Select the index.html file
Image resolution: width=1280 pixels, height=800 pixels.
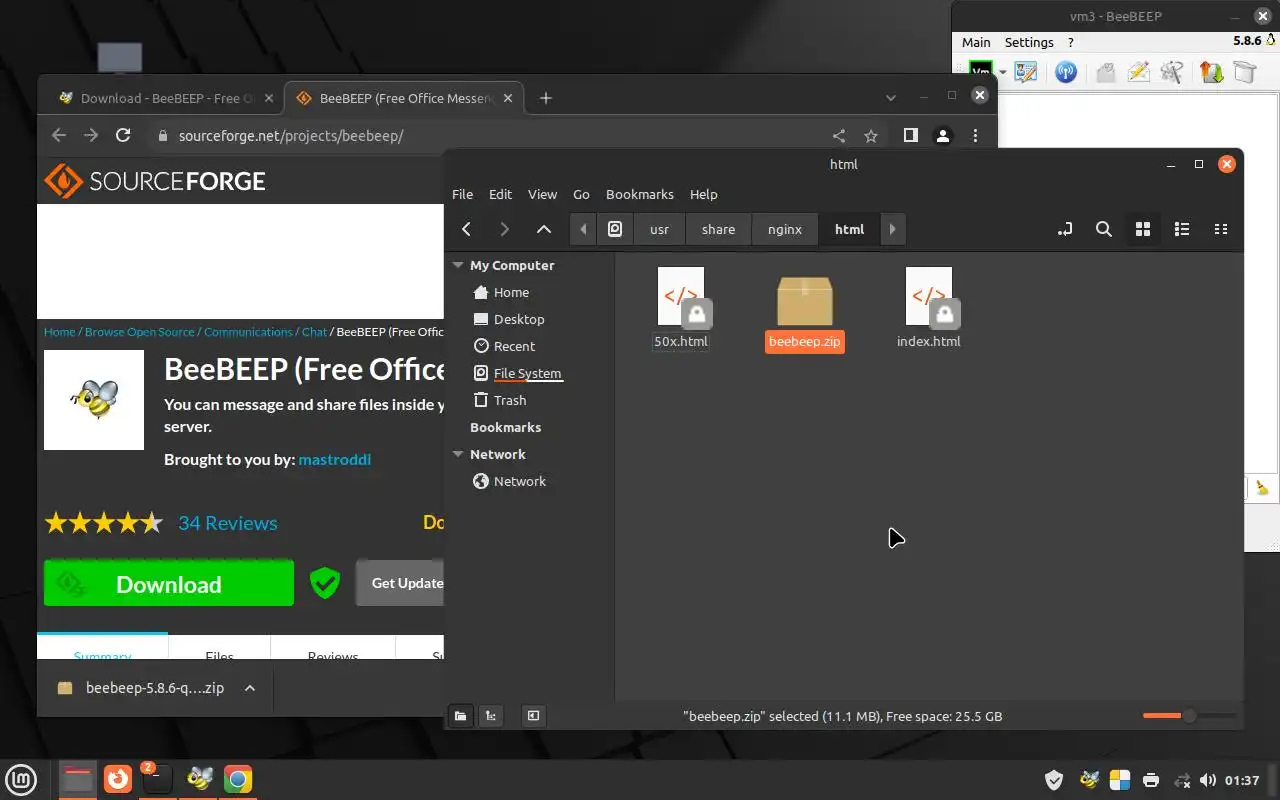click(928, 308)
